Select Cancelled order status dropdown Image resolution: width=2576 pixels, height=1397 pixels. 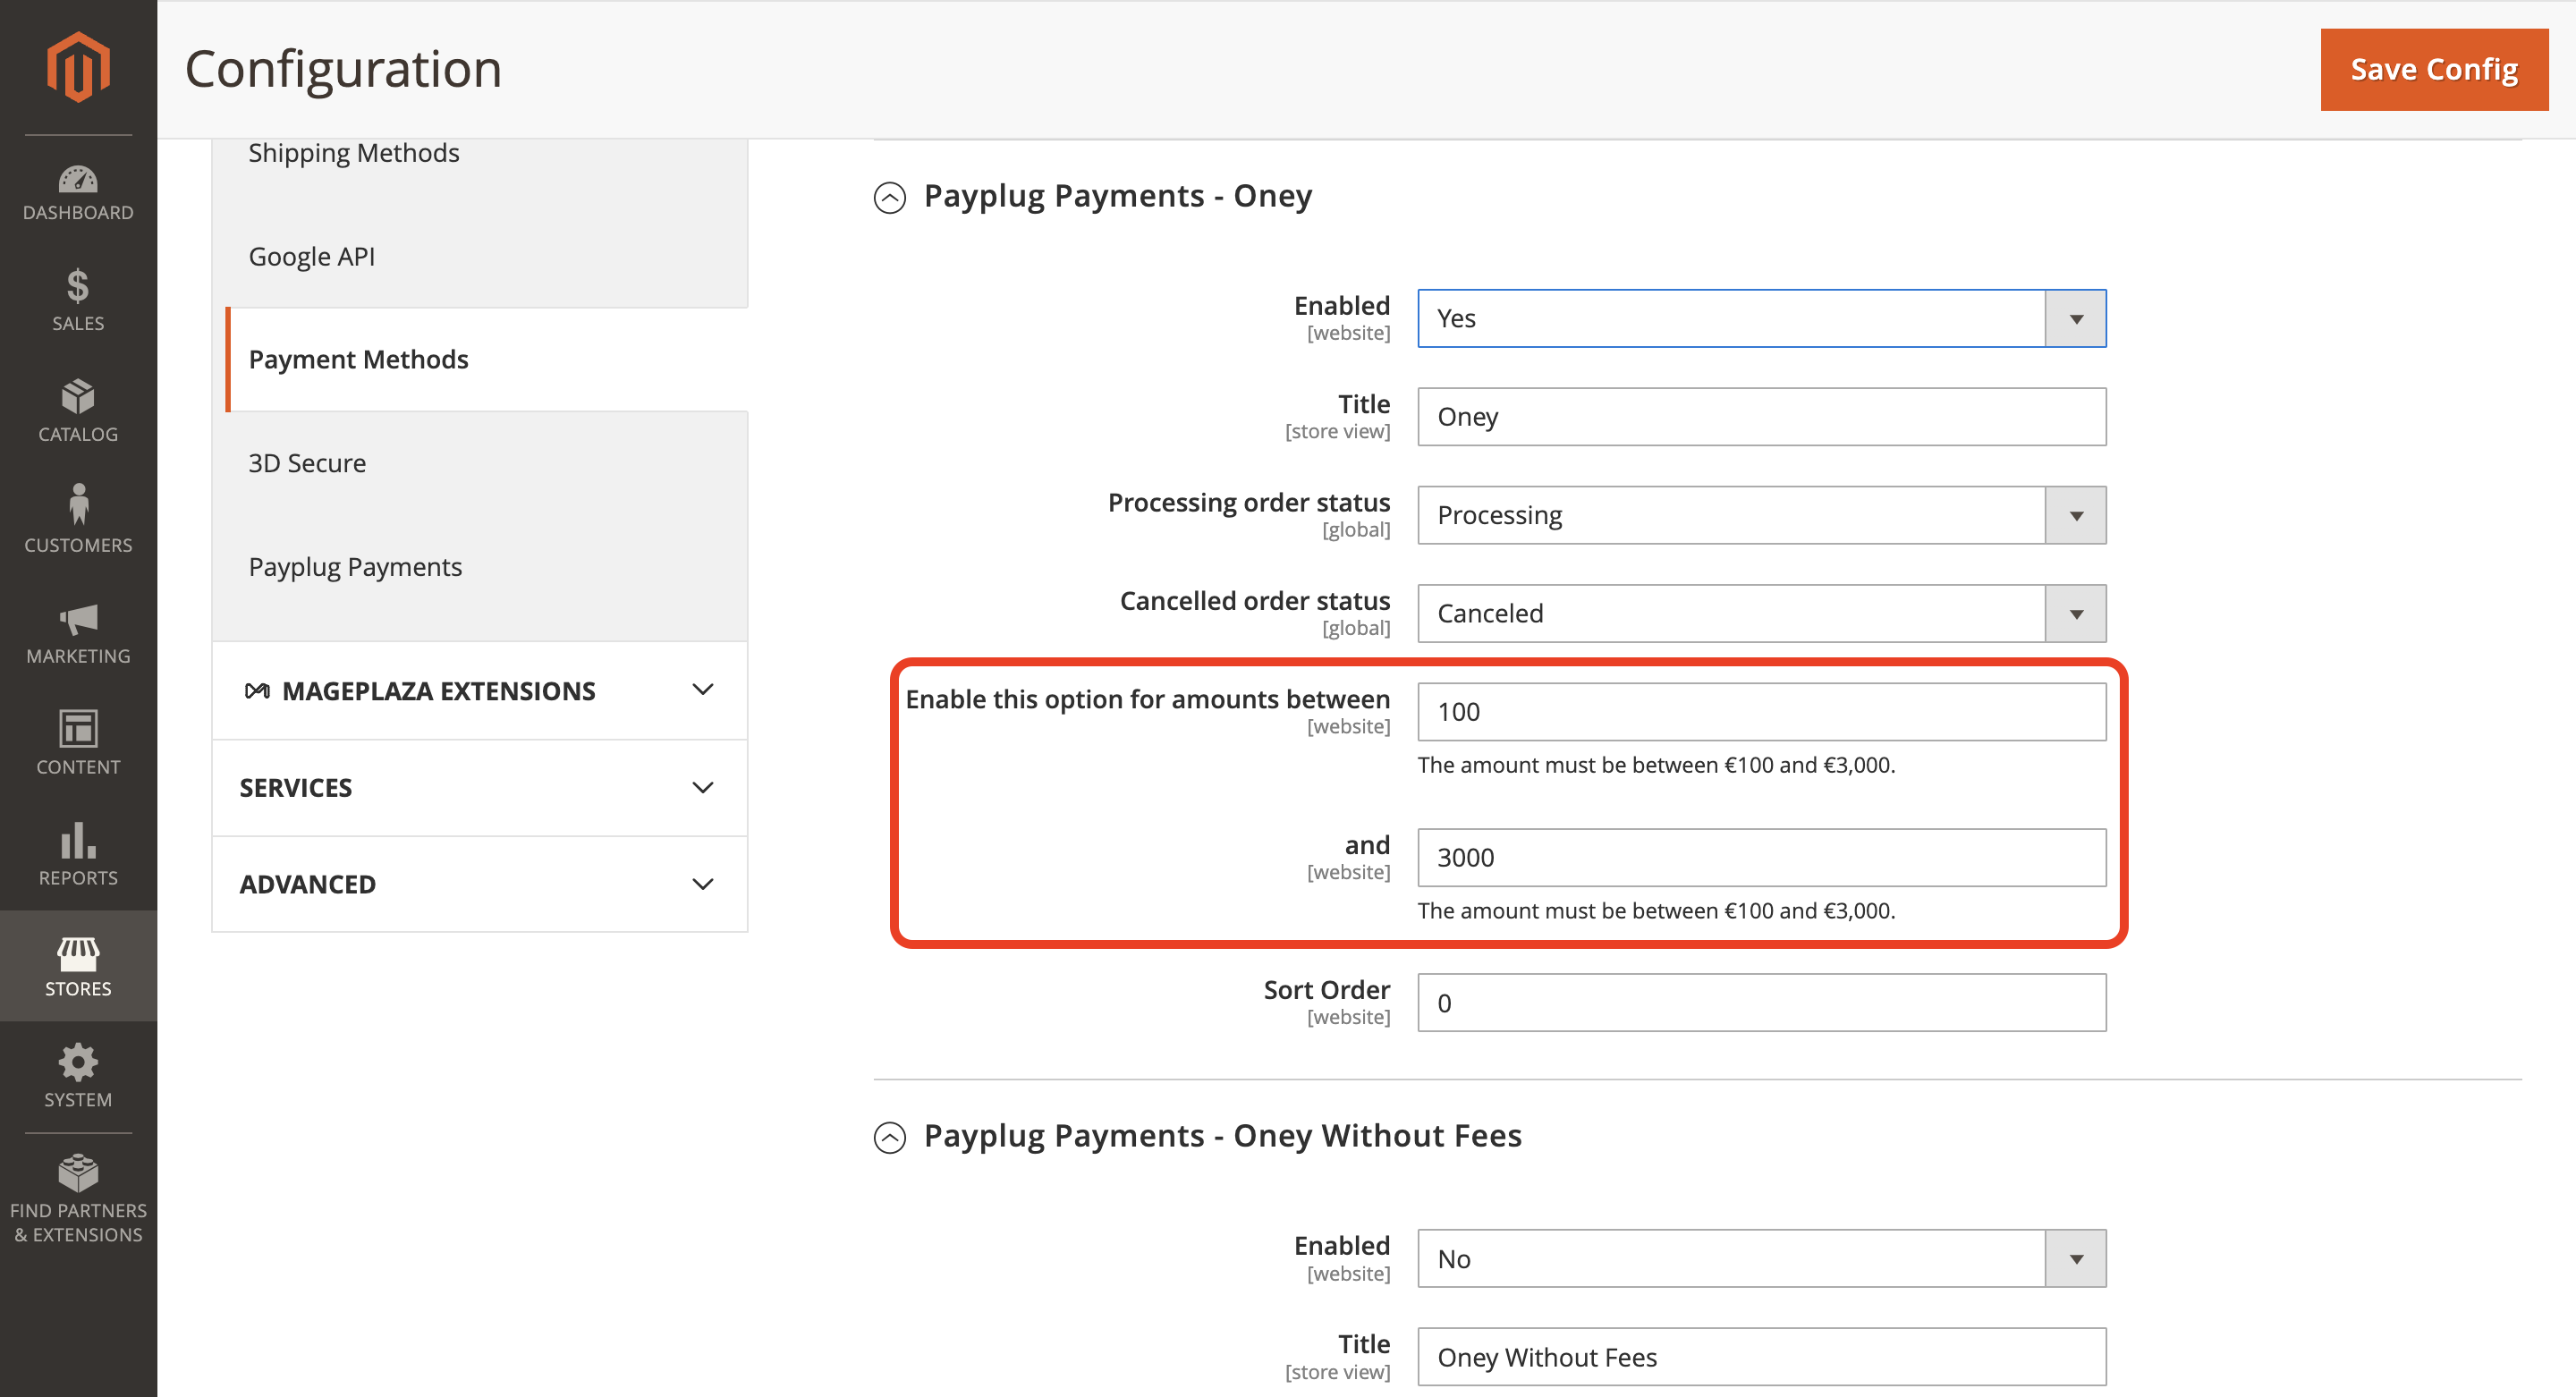(1761, 613)
